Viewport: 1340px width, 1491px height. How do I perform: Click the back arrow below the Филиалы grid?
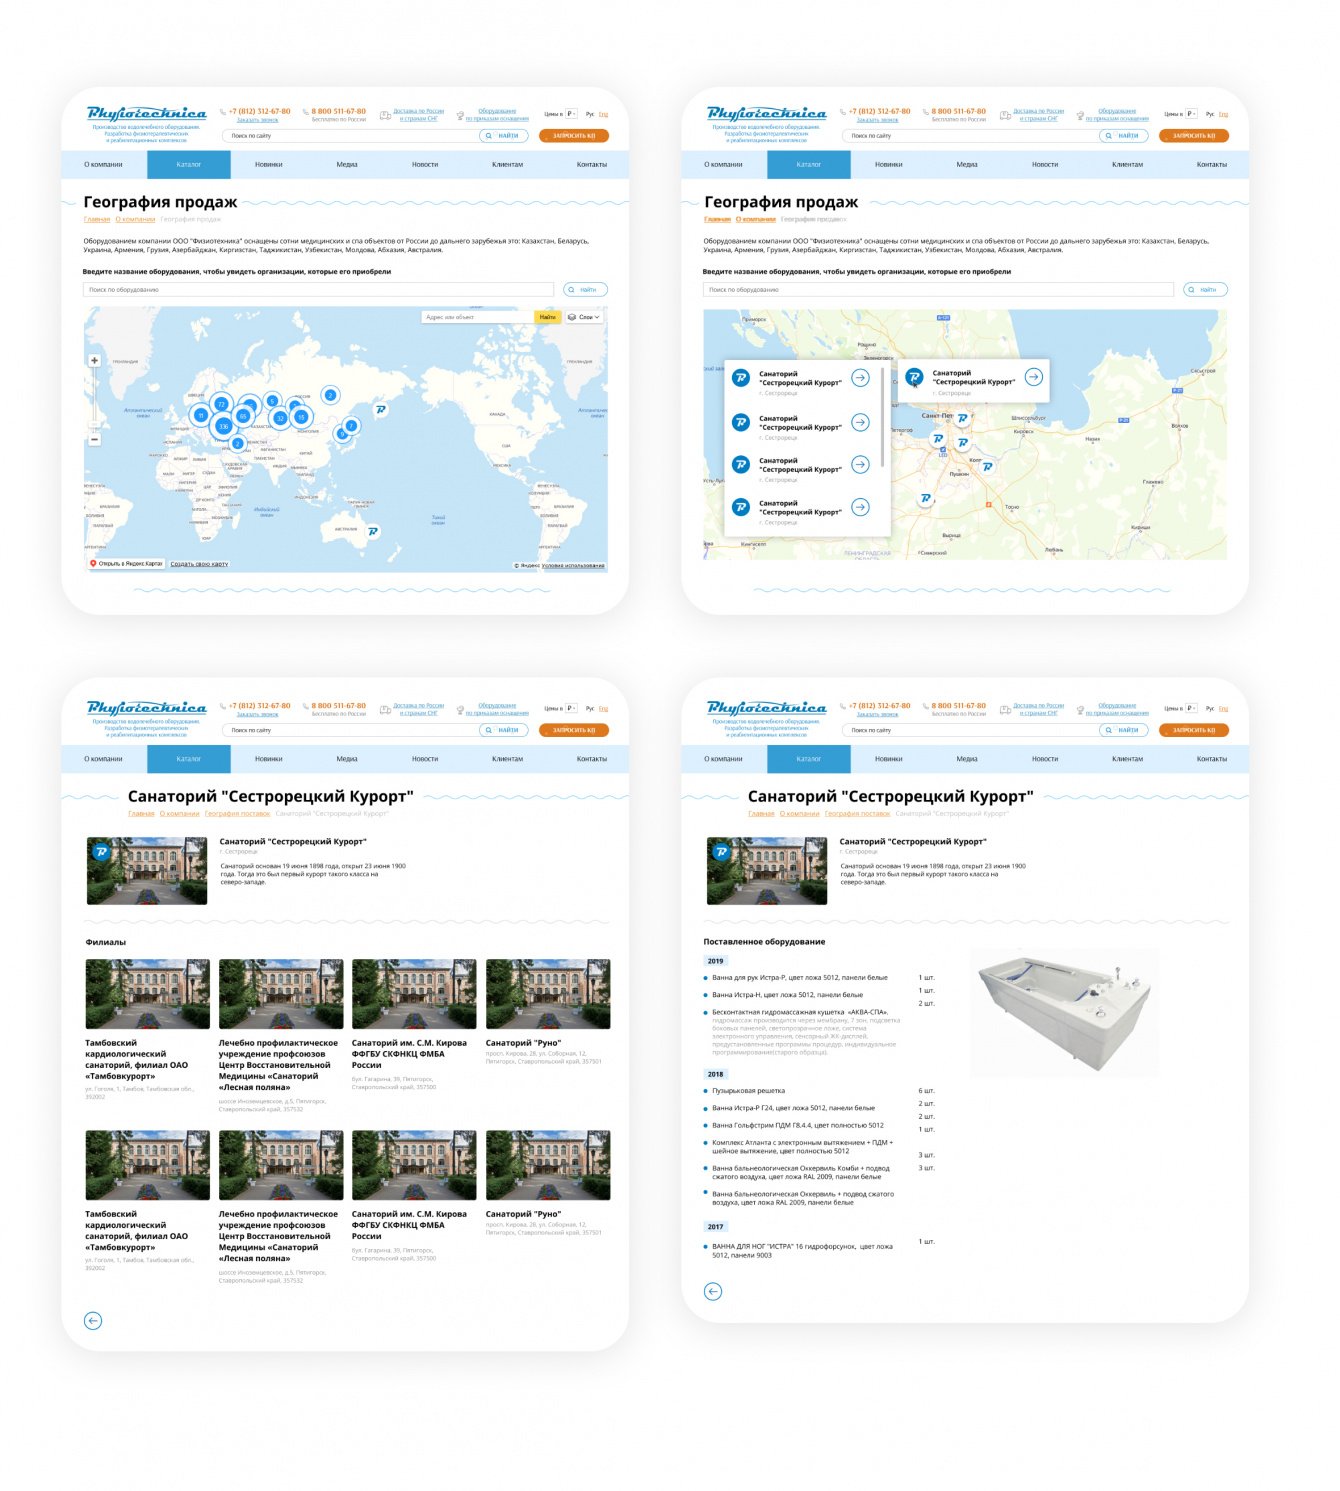click(x=93, y=1321)
